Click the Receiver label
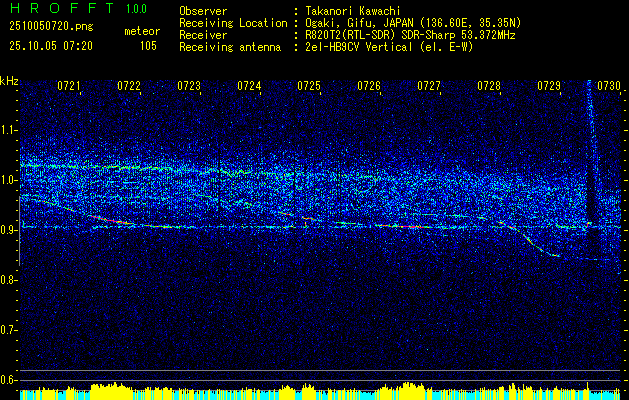629x400 pixels. click(x=203, y=35)
